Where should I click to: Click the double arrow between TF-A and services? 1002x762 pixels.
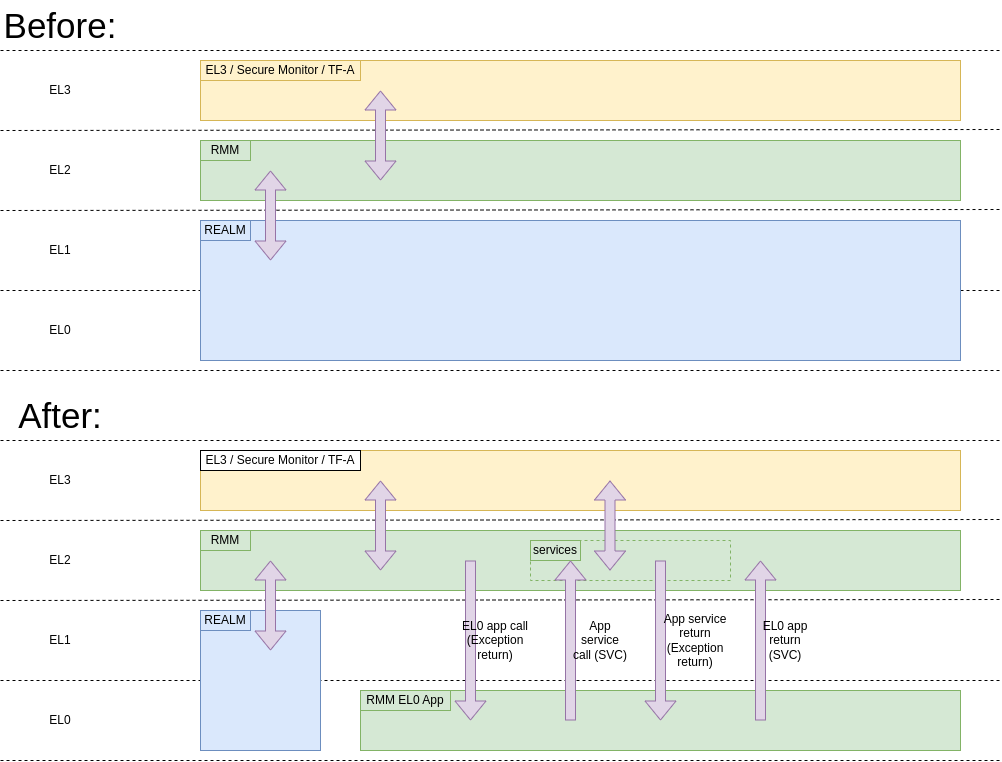610,525
